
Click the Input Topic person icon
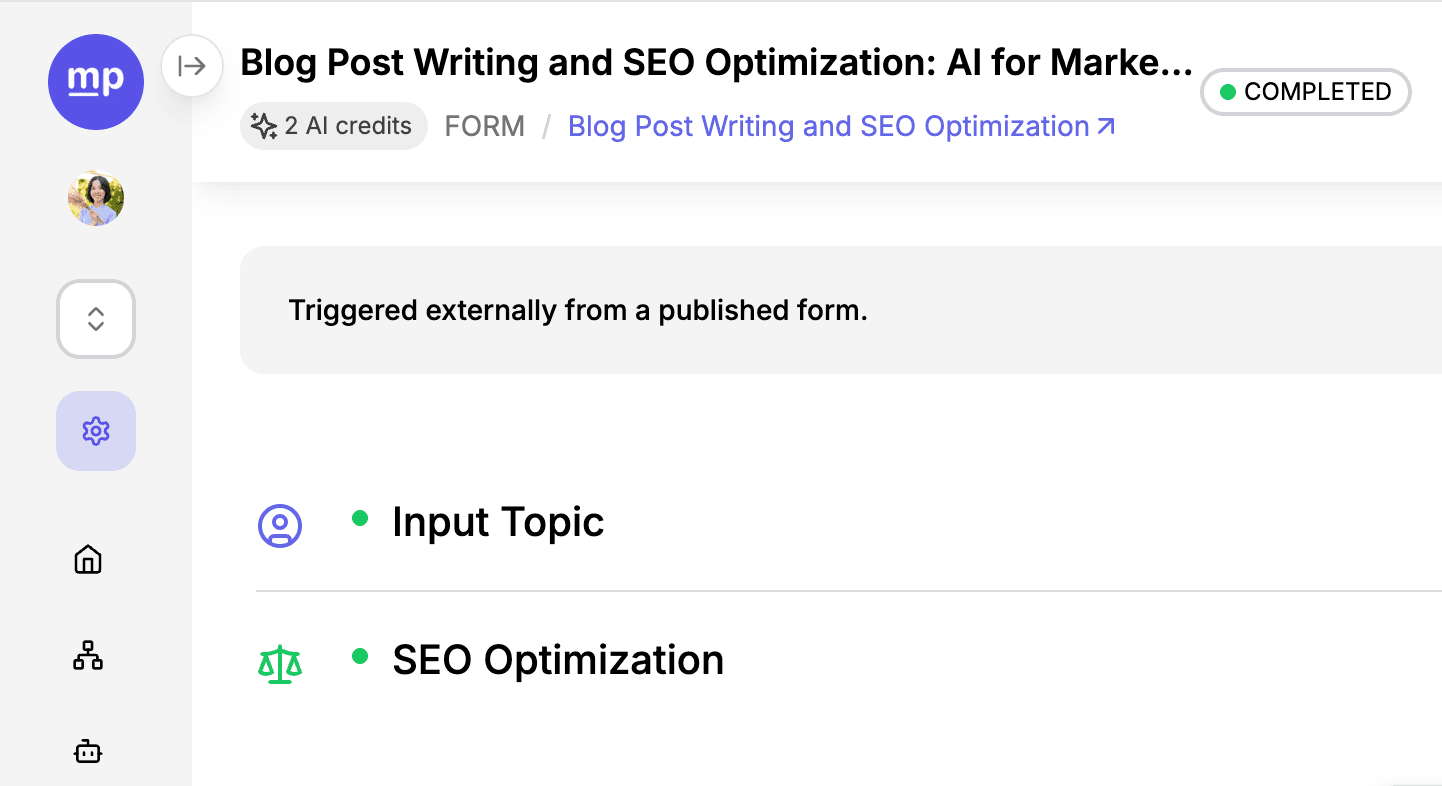pos(280,525)
